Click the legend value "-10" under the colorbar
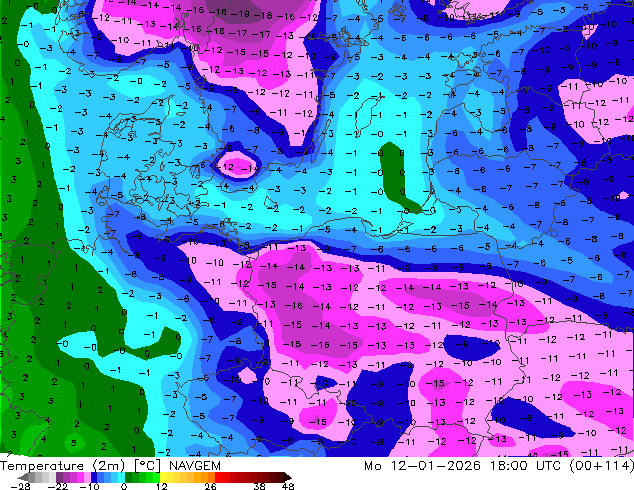634x490 pixels. [x=89, y=486]
